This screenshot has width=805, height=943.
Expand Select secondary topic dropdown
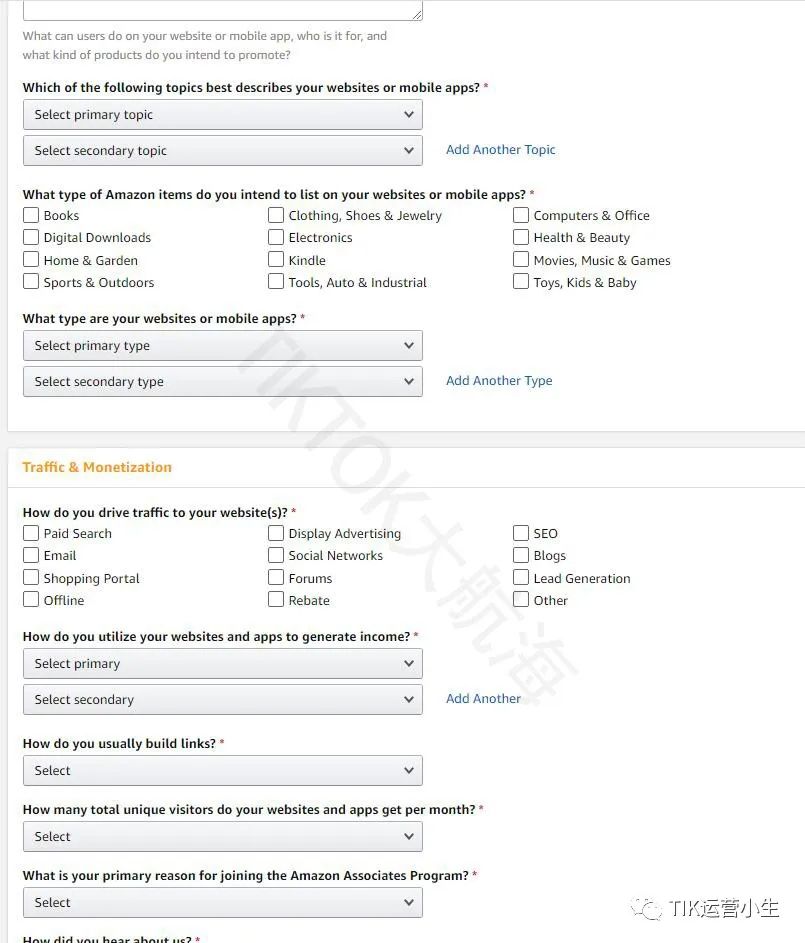[x=222, y=151]
